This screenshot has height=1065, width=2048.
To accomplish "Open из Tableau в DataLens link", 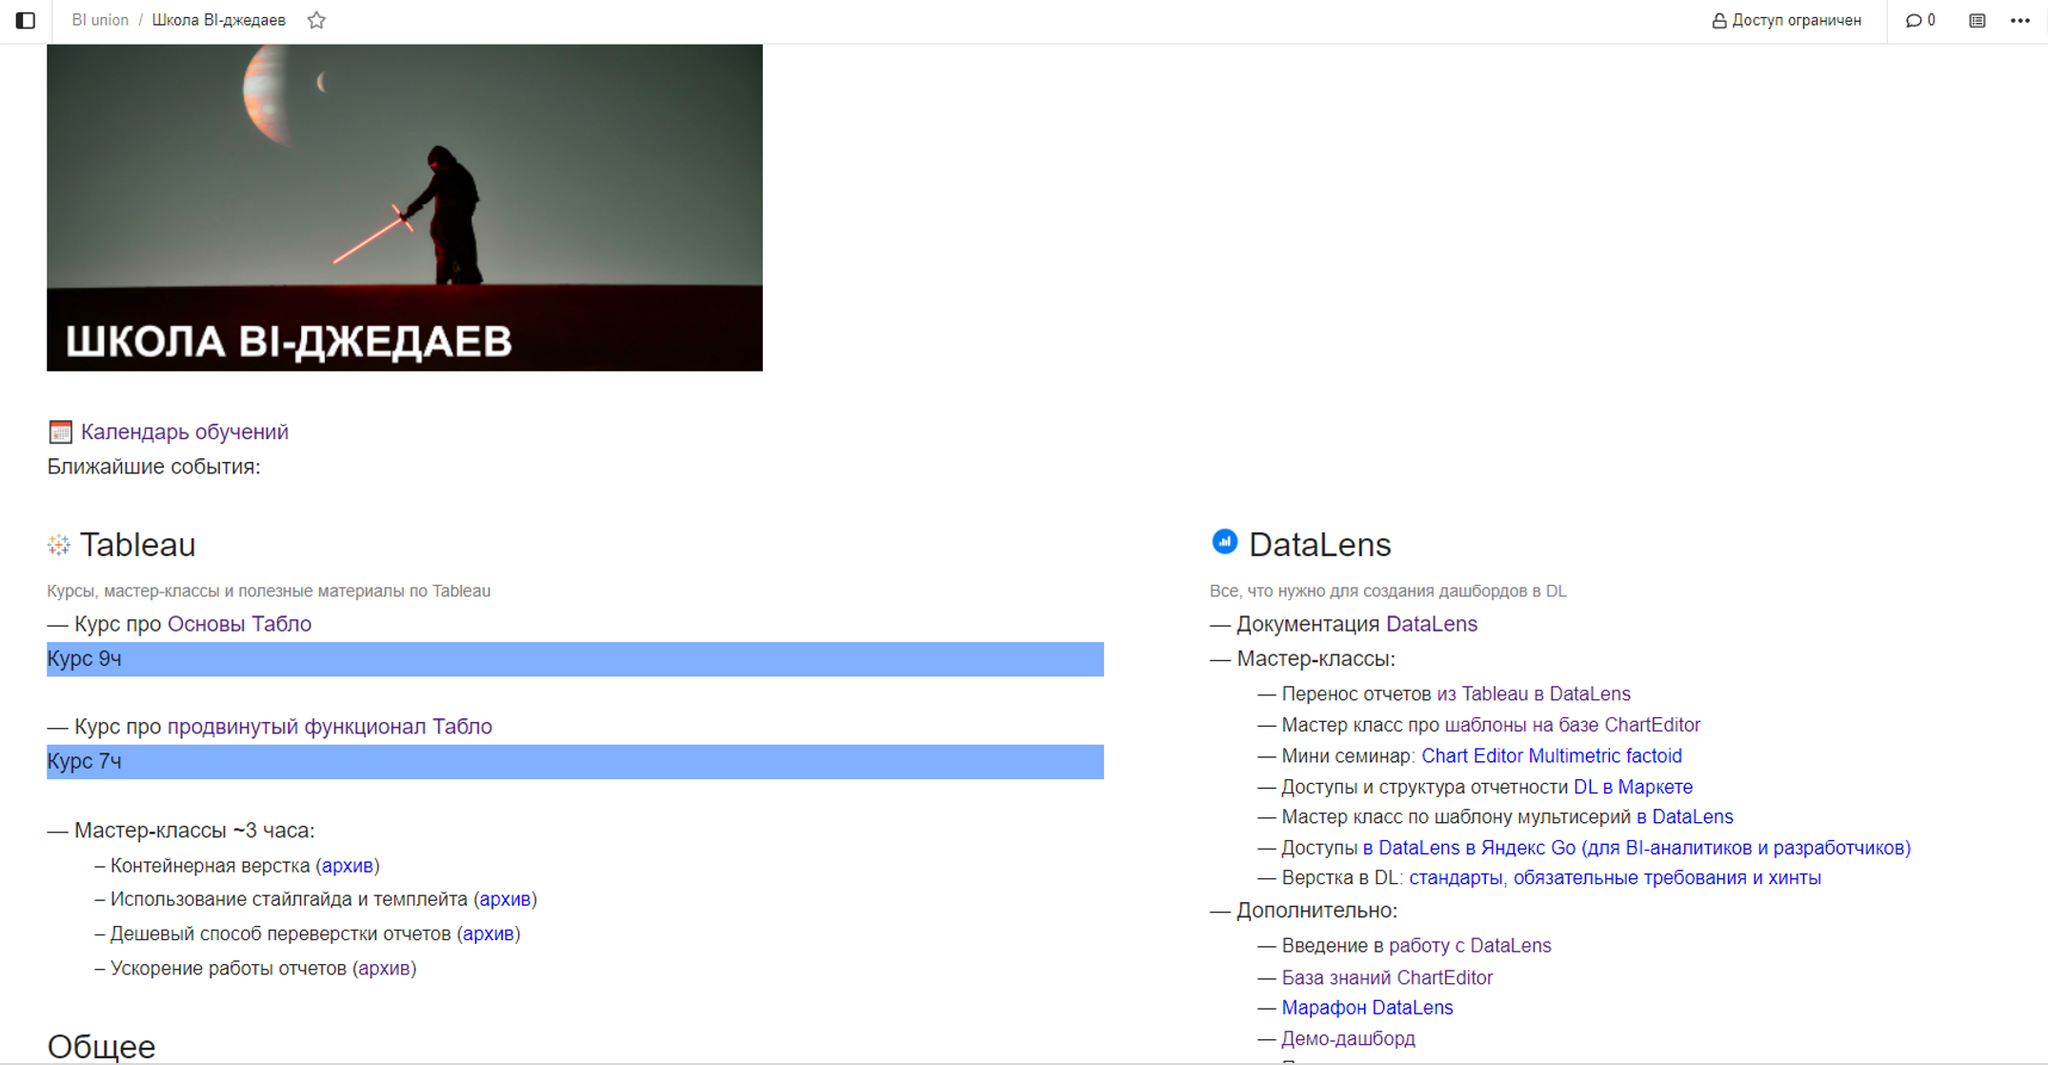I will pos(1533,694).
